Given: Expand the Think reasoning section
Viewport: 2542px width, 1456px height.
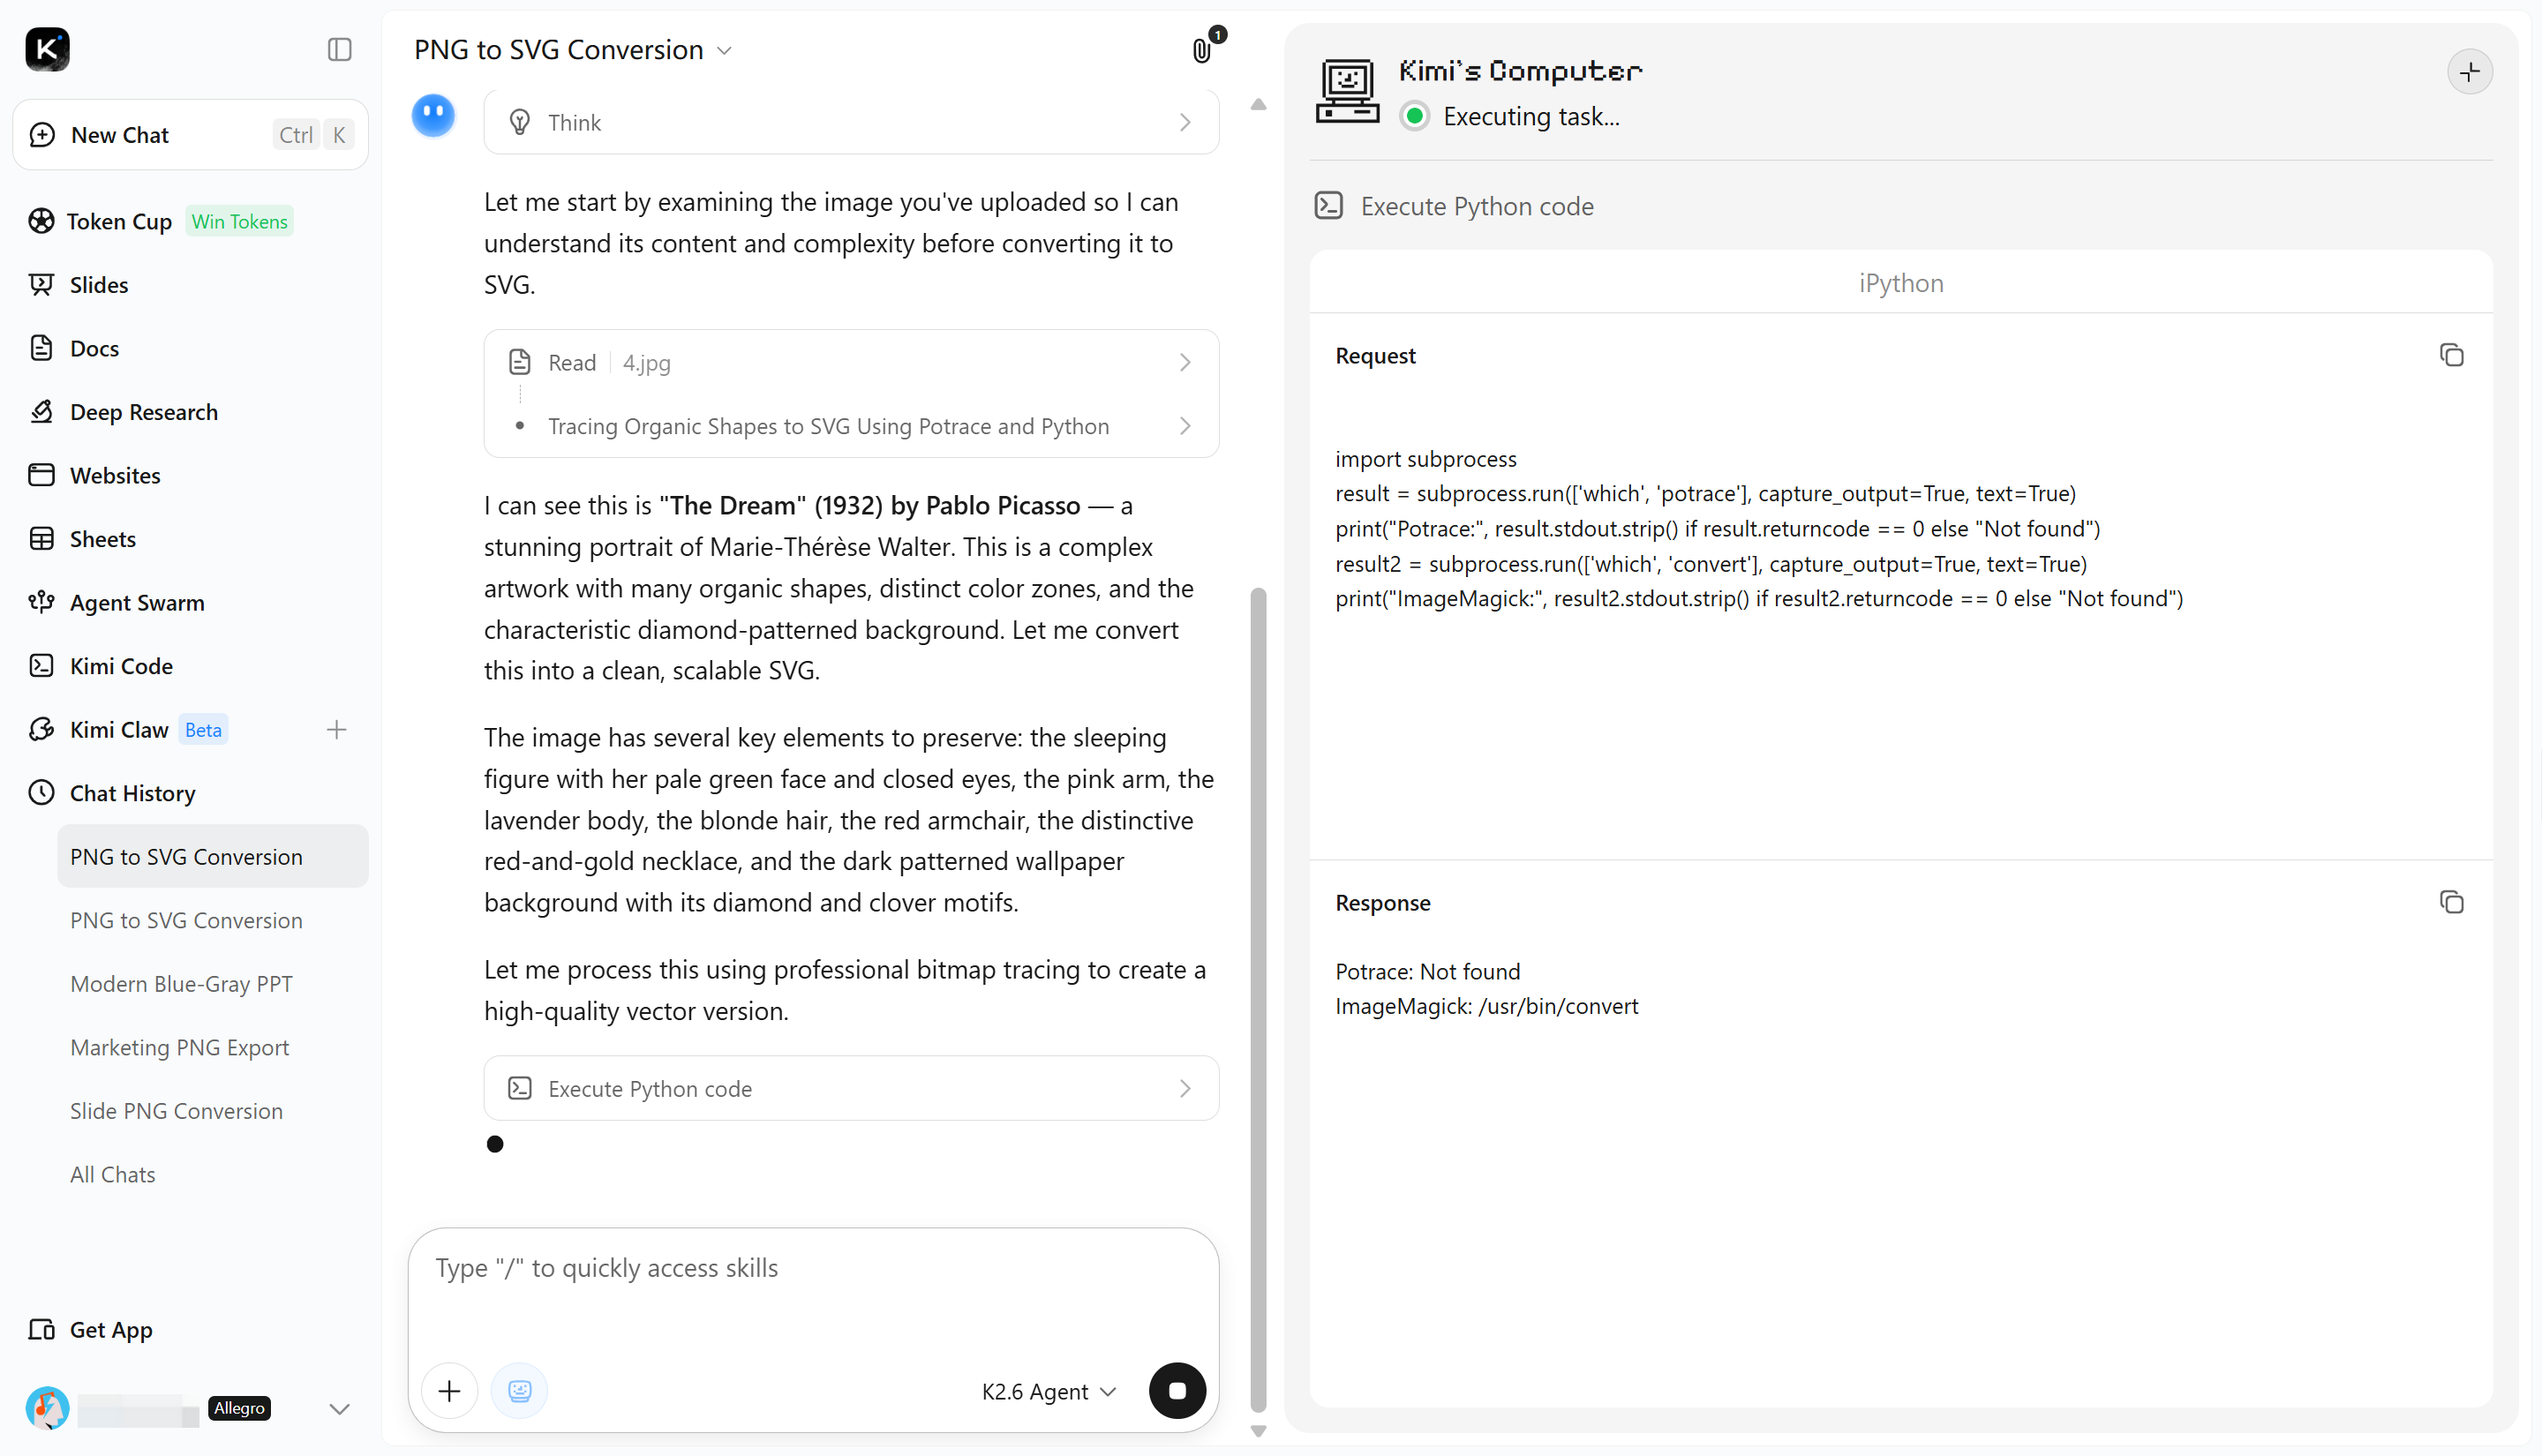Looking at the screenshot, I should coord(851,122).
